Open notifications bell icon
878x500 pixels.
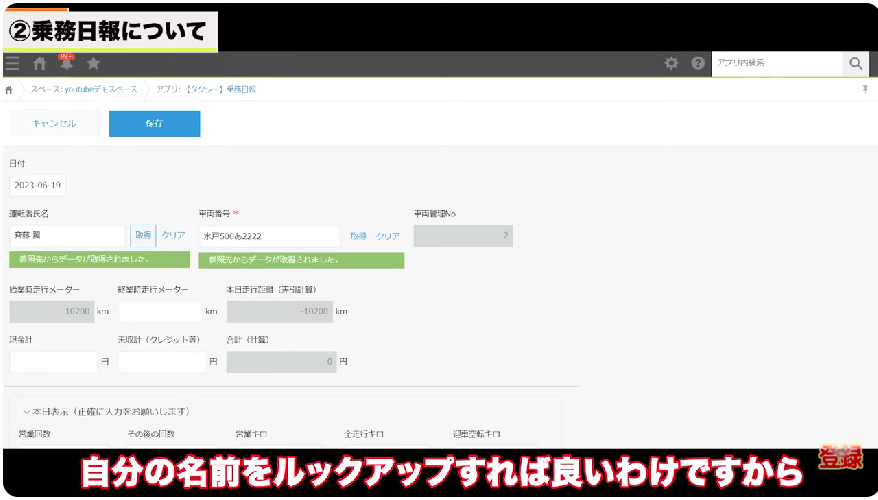pyautogui.click(x=66, y=64)
